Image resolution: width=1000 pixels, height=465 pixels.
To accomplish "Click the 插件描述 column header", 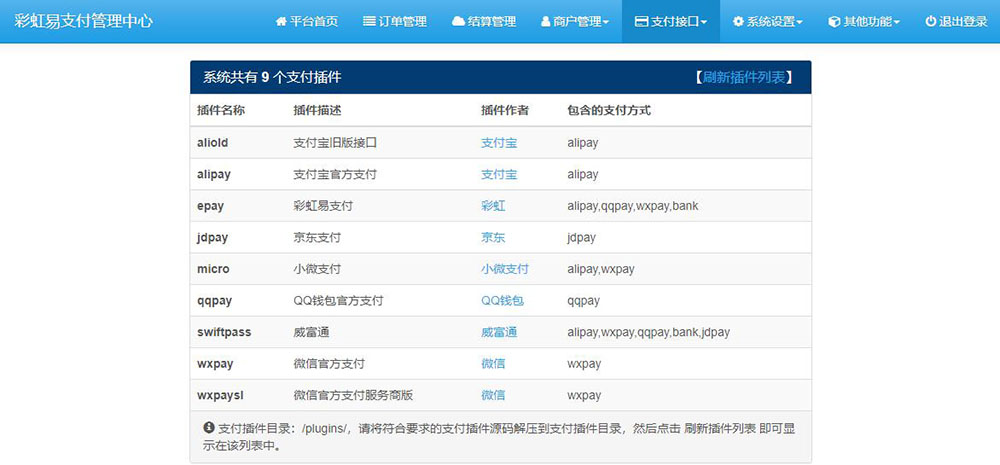I will pyautogui.click(x=317, y=110).
